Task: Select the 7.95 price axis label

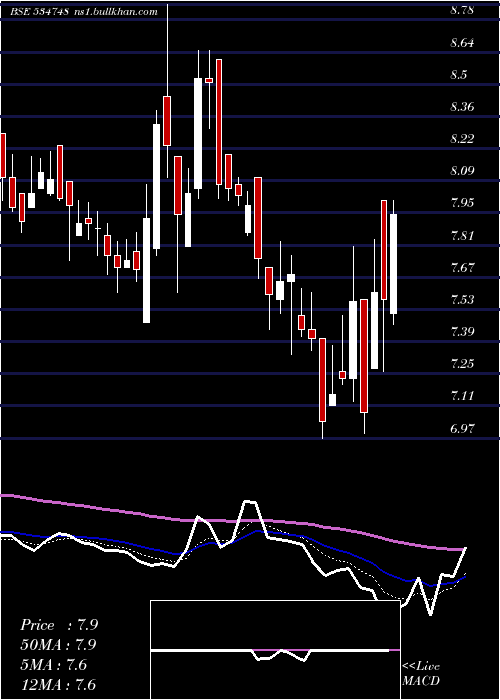Action: [x=462, y=203]
